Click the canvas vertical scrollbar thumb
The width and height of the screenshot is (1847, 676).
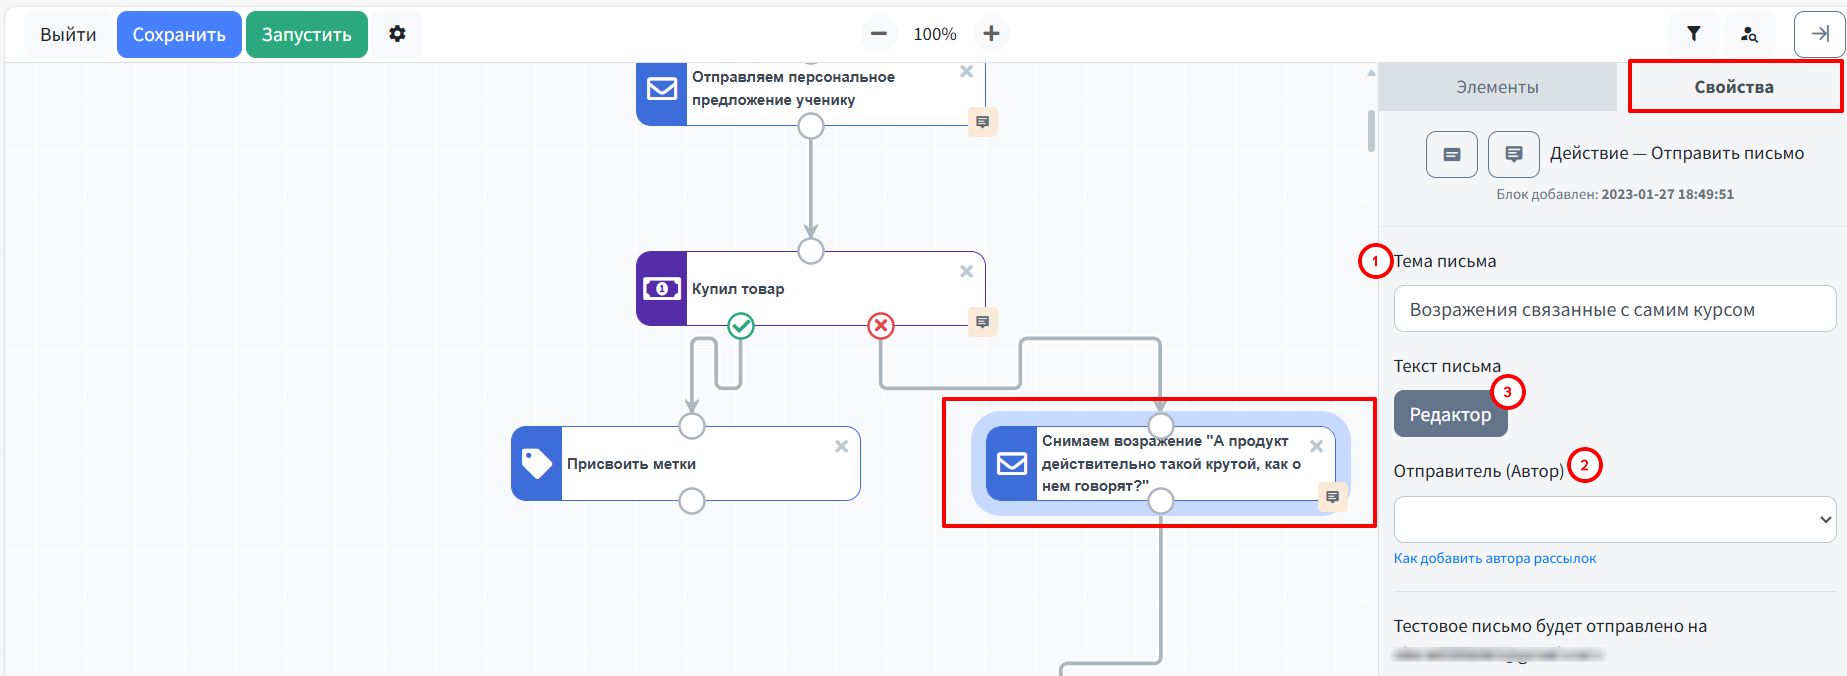(1371, 131)
